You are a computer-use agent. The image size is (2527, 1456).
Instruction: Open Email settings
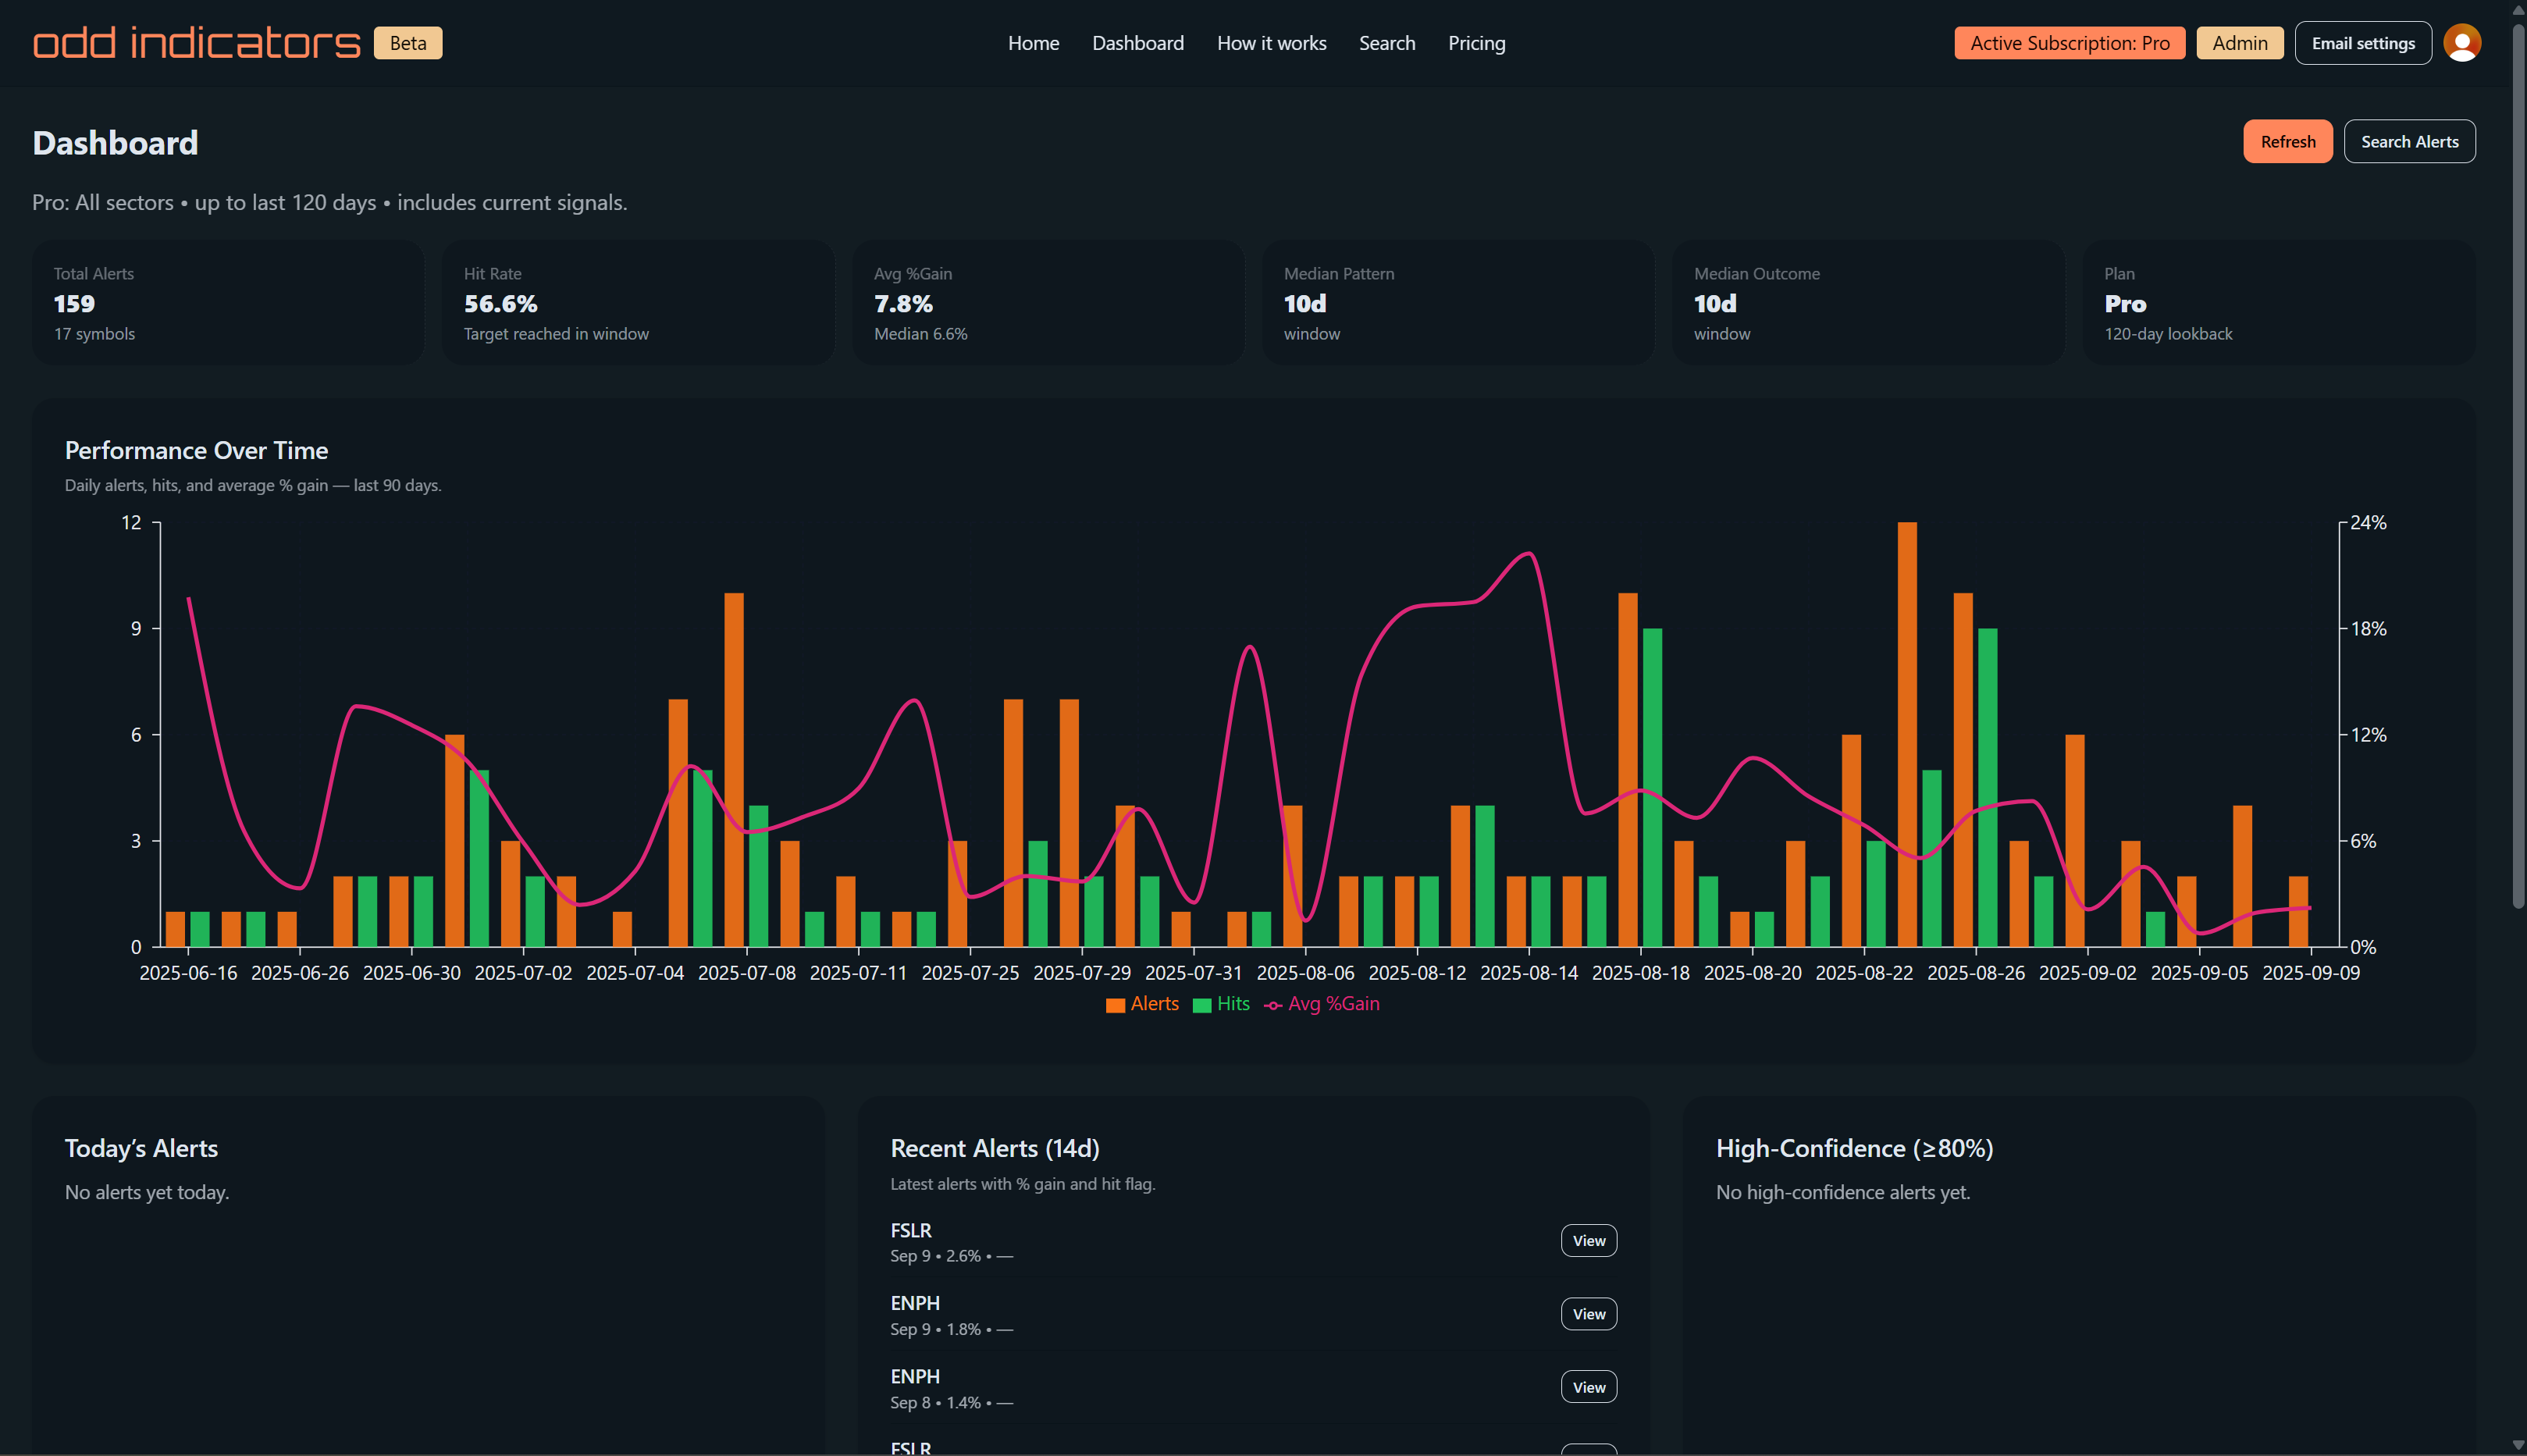(x=2362, y=43)
